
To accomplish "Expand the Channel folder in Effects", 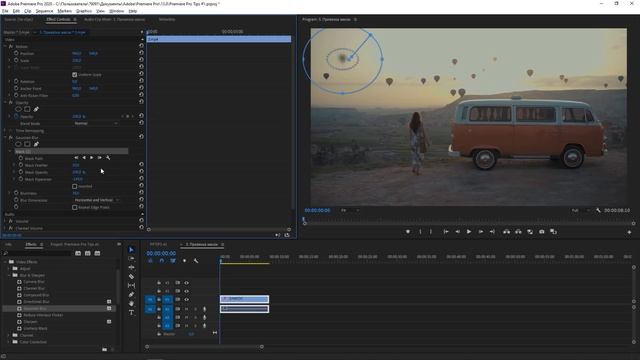I will point(9,335).
